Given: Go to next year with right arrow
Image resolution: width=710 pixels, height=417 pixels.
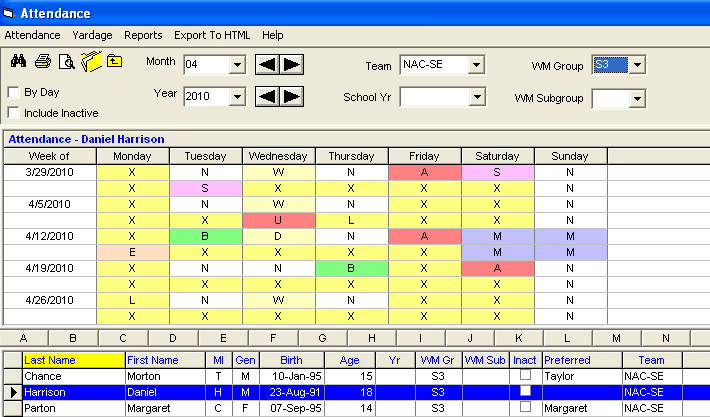Looking at the screenshot, I should click(291, 96).
